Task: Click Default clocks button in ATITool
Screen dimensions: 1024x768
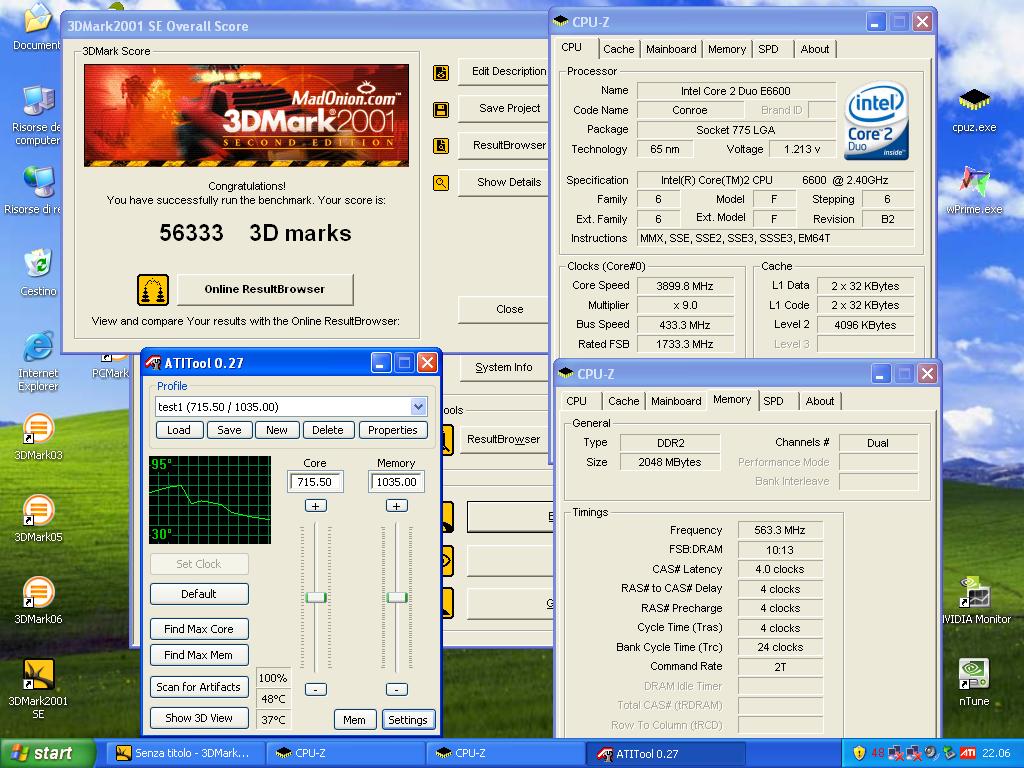Action: click(x=199, y=594)
